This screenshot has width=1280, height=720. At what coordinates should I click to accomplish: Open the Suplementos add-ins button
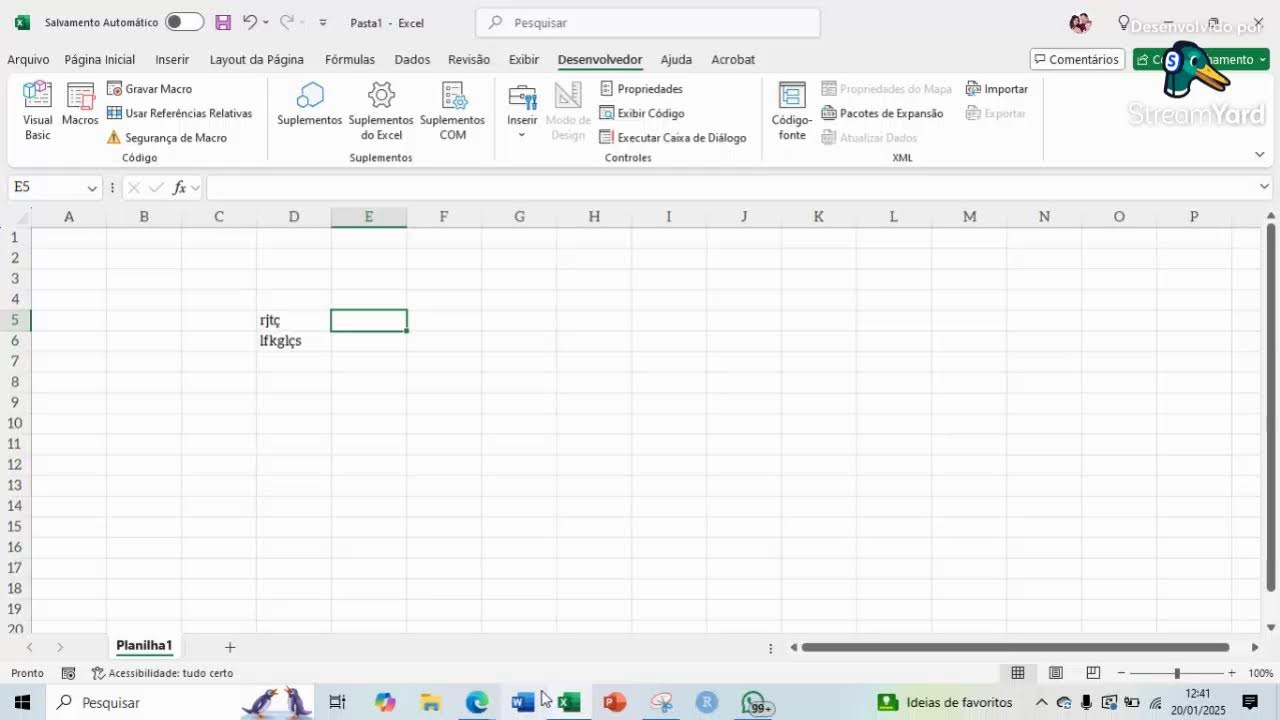(x=310, y=105)
